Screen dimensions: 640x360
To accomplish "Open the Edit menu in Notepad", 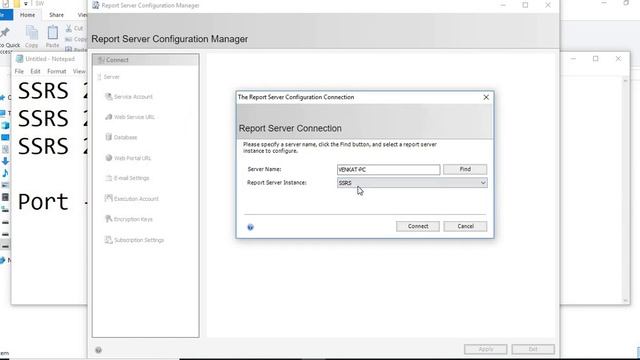I will pyautogui.click(x=36, y=71).
